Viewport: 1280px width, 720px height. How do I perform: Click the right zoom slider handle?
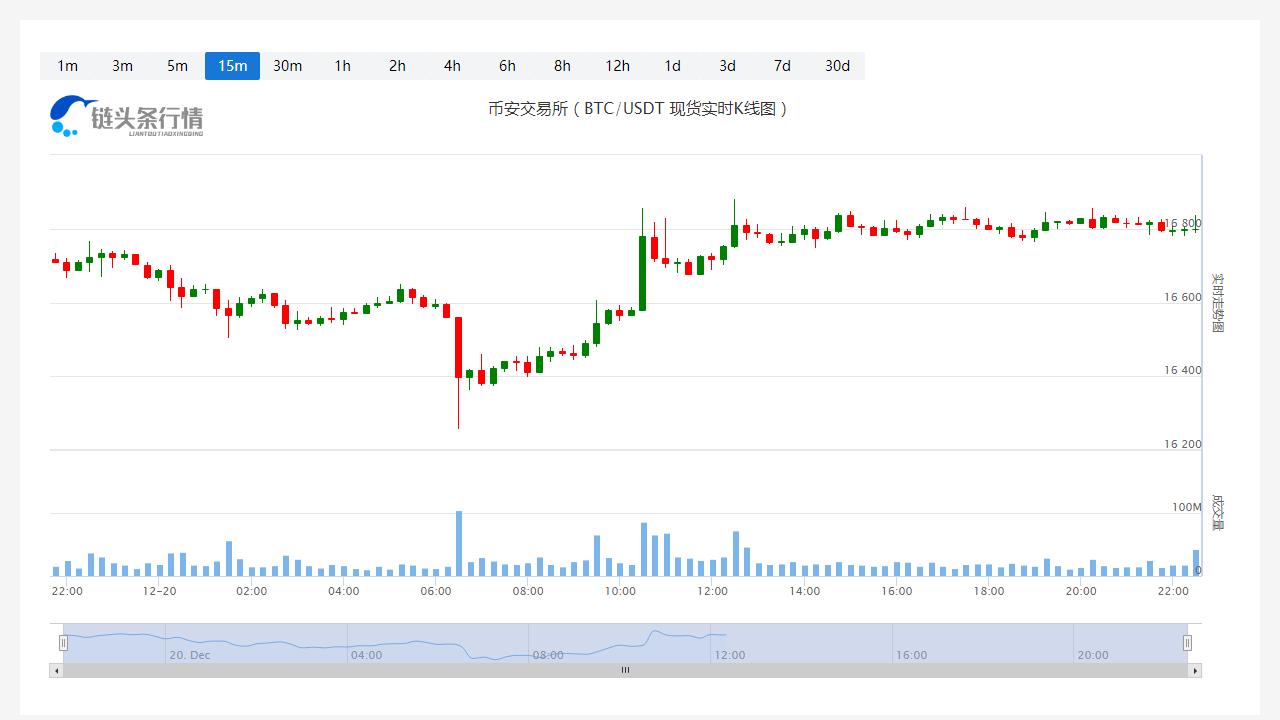coord(1187,643)
